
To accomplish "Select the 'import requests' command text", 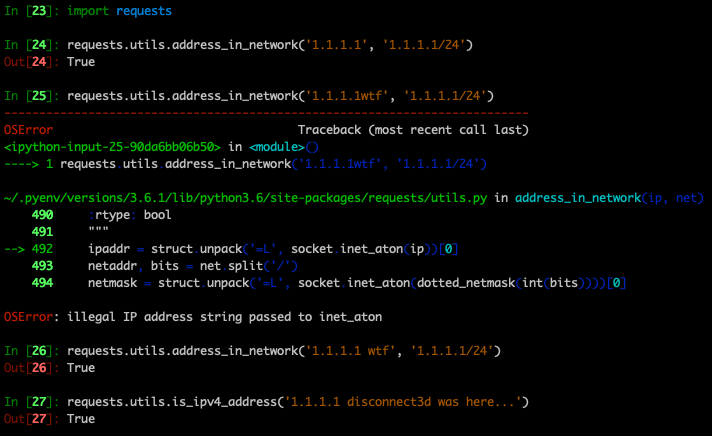I will pyautogui.click(x=99, y=11).
